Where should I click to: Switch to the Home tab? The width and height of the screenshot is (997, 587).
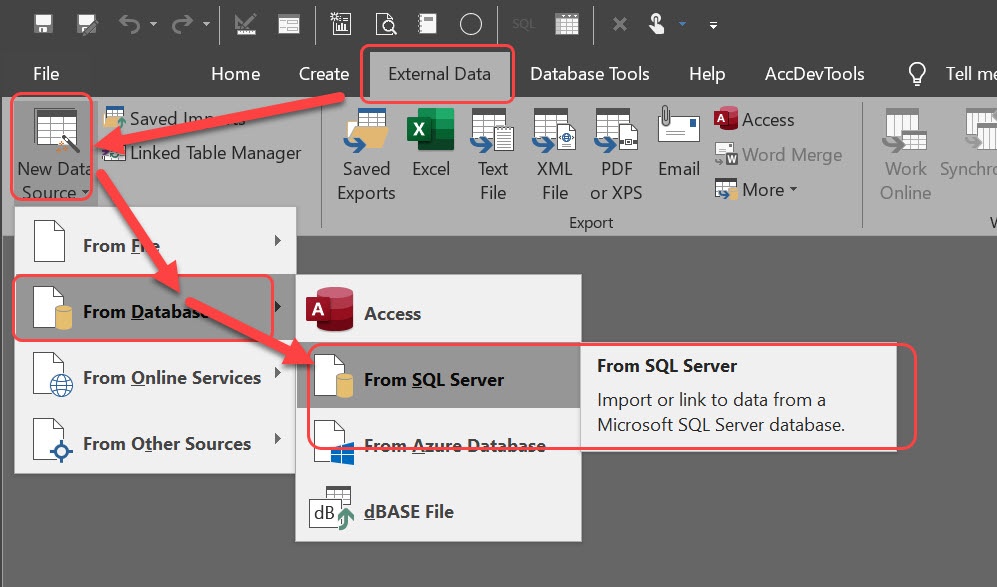pyautogui.click(x=235, y=74)
